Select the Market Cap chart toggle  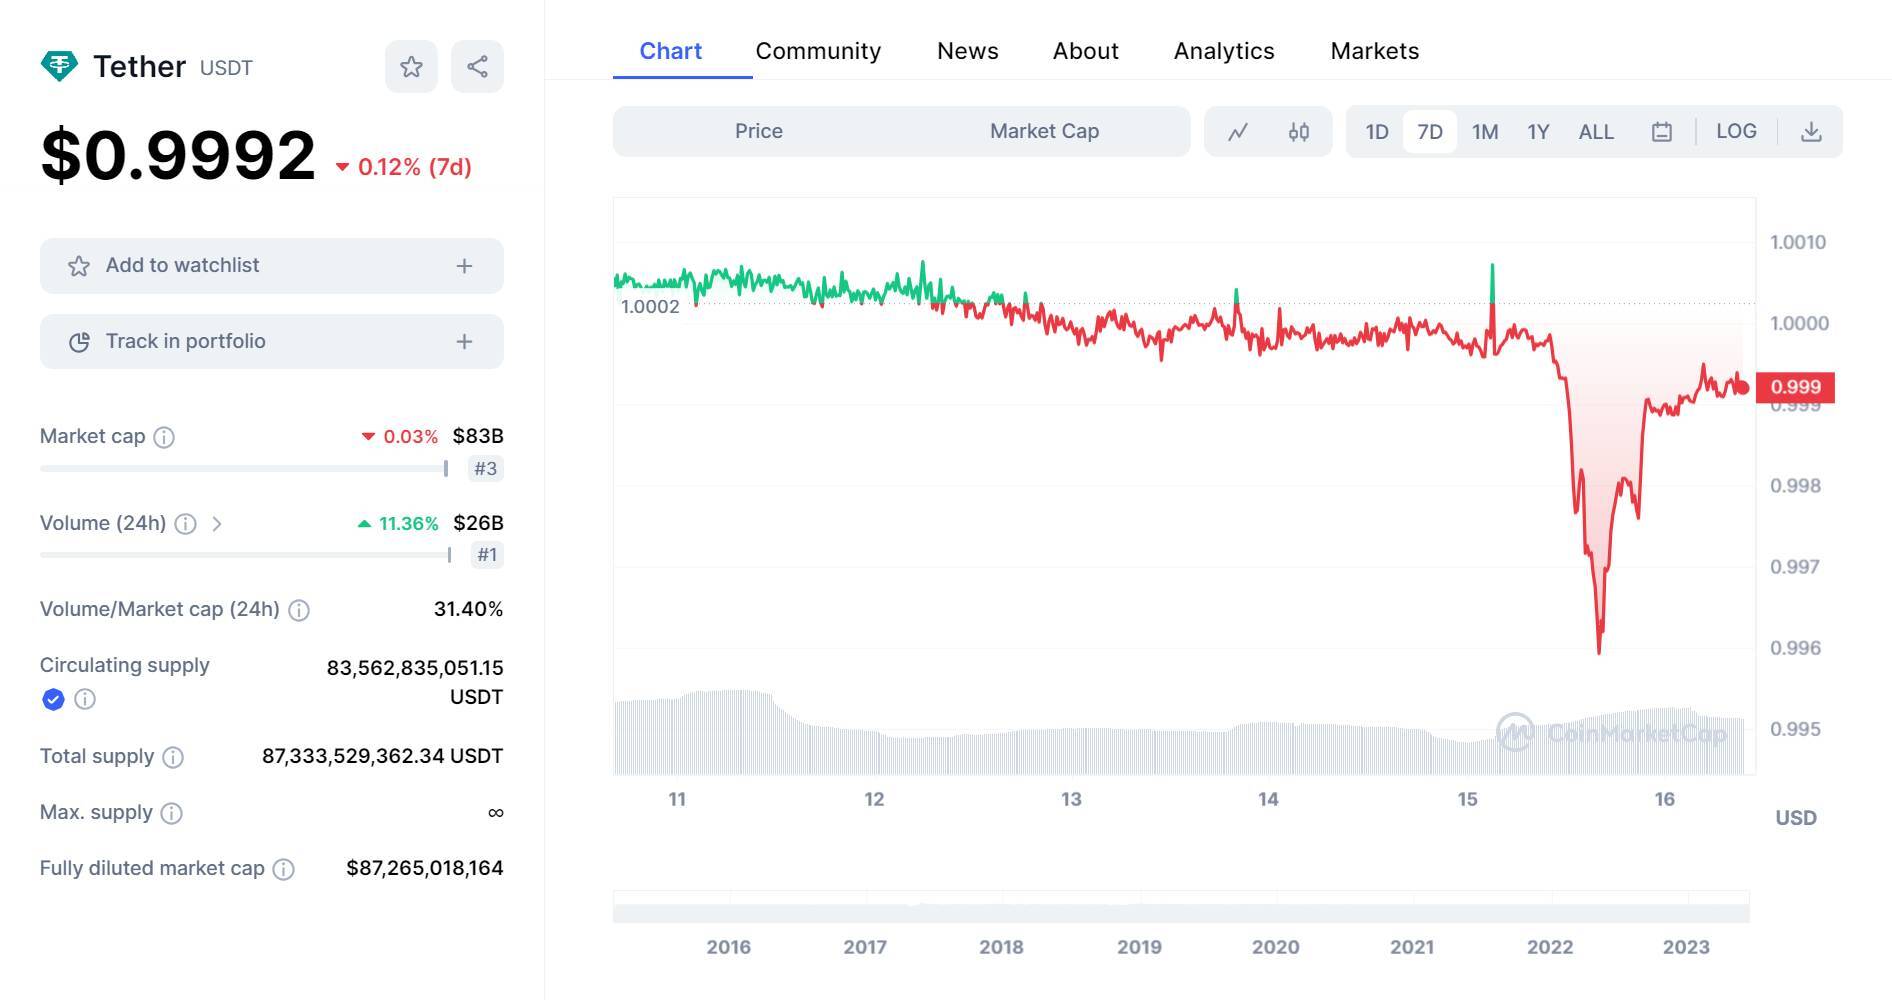coord(1044,131)
